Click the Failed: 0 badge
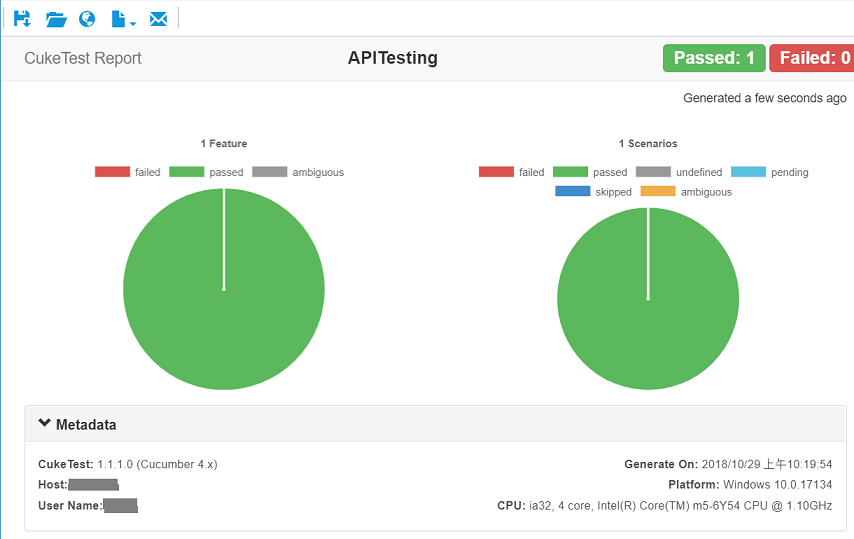Viewport: 854px width, 539px height. click(x=812, y=58)
